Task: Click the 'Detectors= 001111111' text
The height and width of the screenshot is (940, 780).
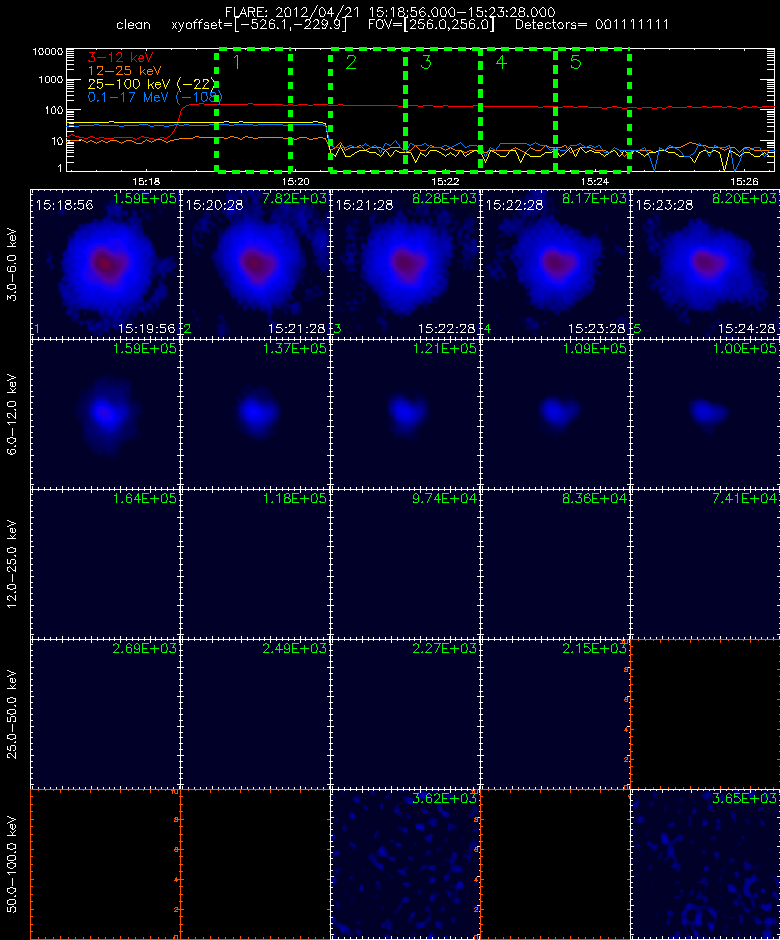Action: coord(592,25)
